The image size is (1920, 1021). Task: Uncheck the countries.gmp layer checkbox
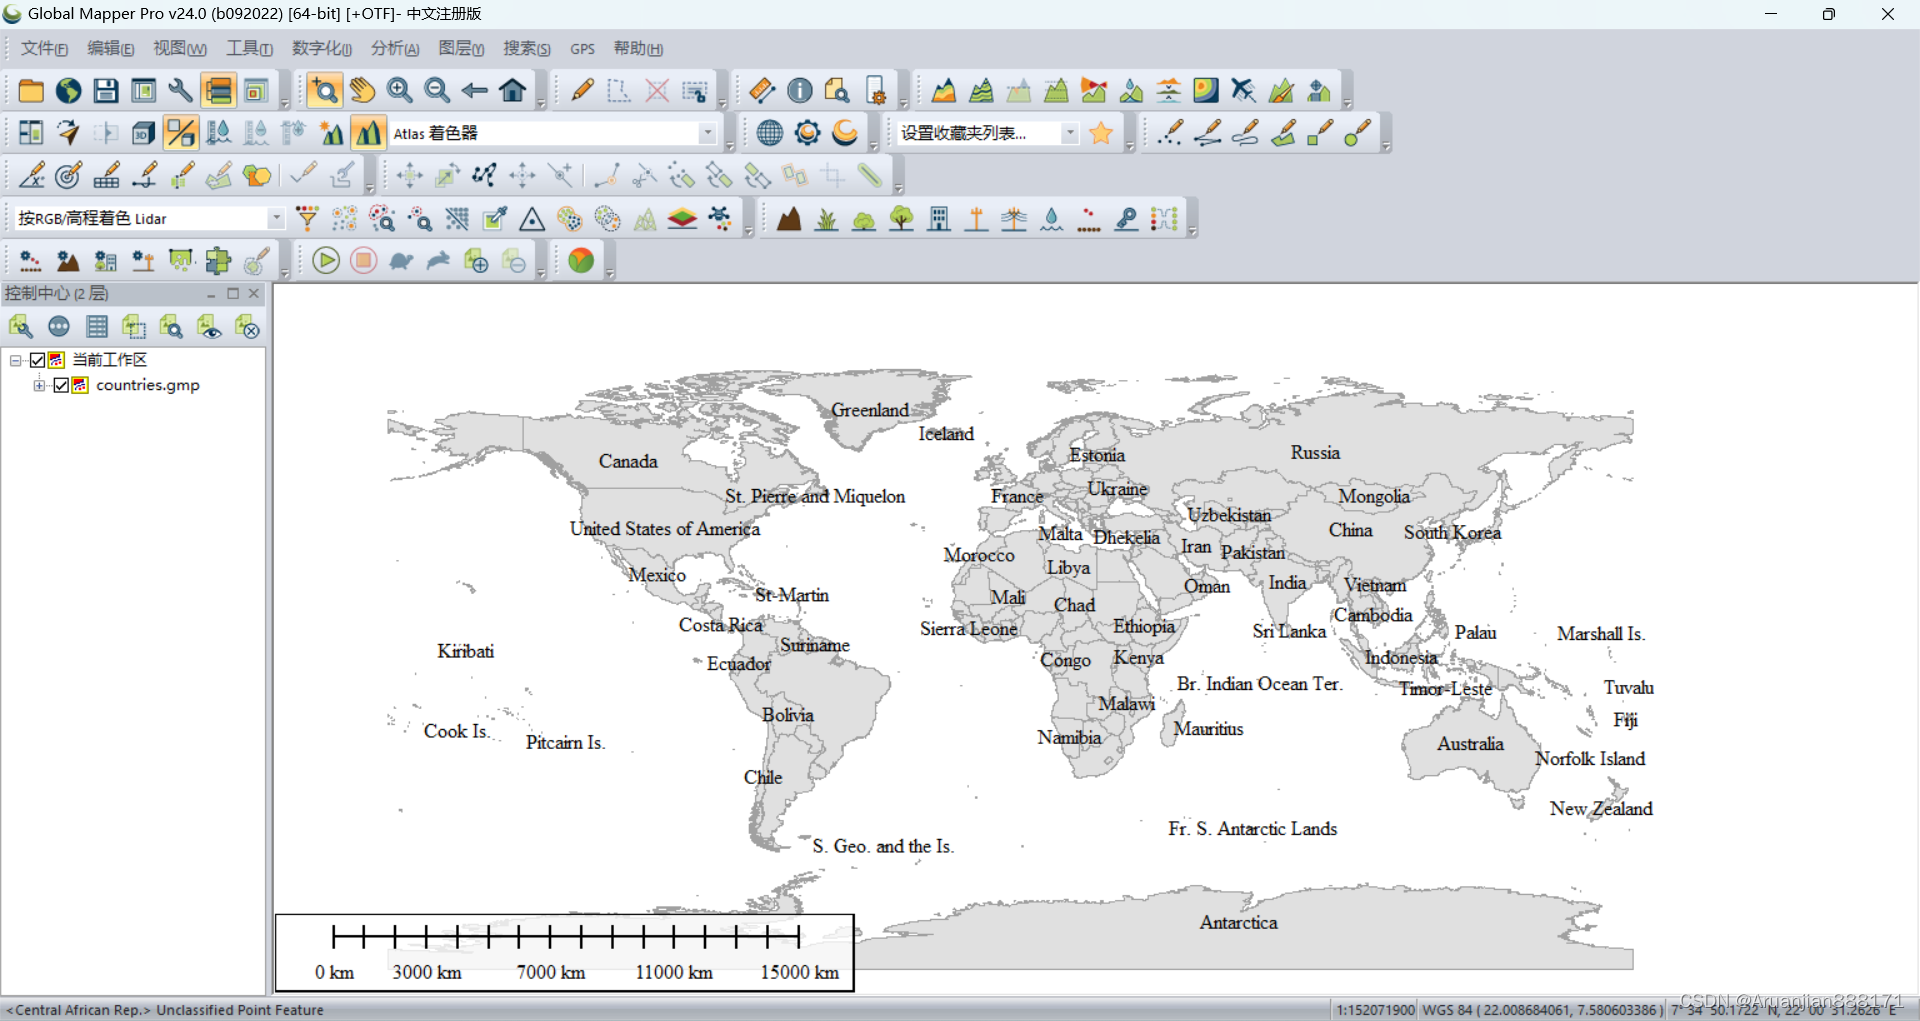(x=61, y=385)
